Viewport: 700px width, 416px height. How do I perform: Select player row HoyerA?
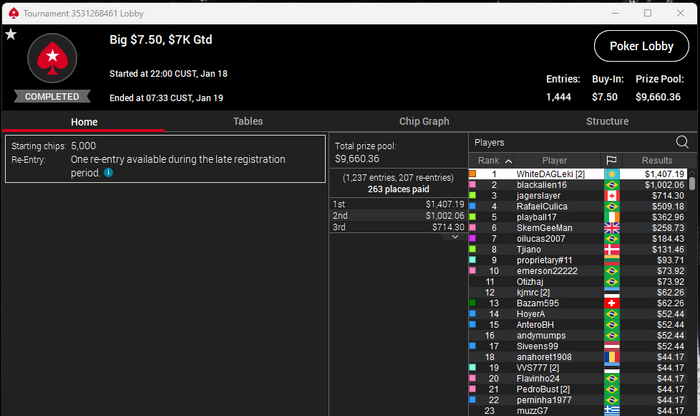[578, 314]
